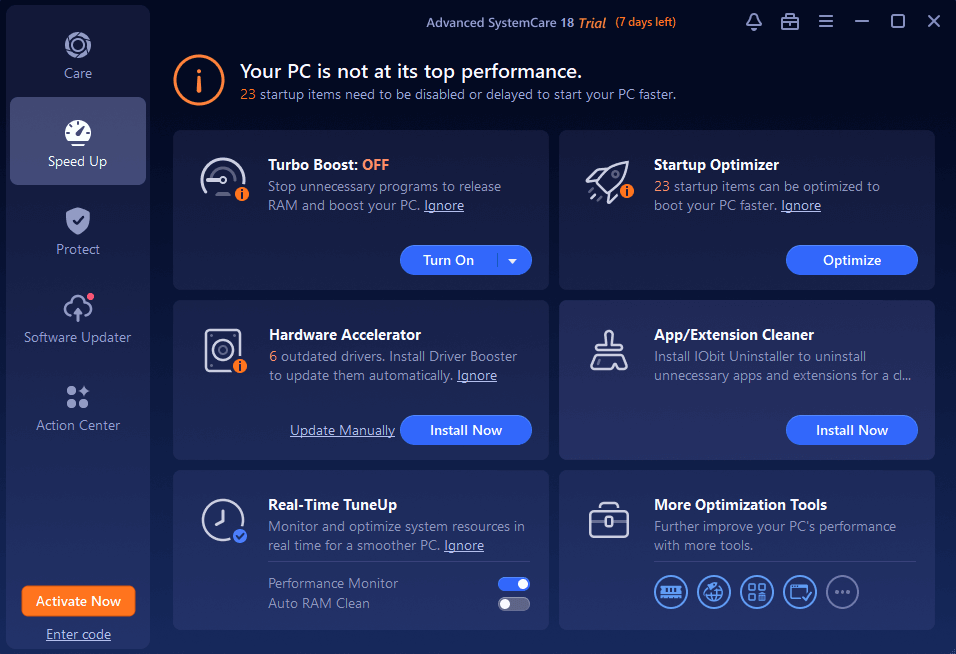
Task: Click the Hardware Accelerator title
Action: pos(344,335)
